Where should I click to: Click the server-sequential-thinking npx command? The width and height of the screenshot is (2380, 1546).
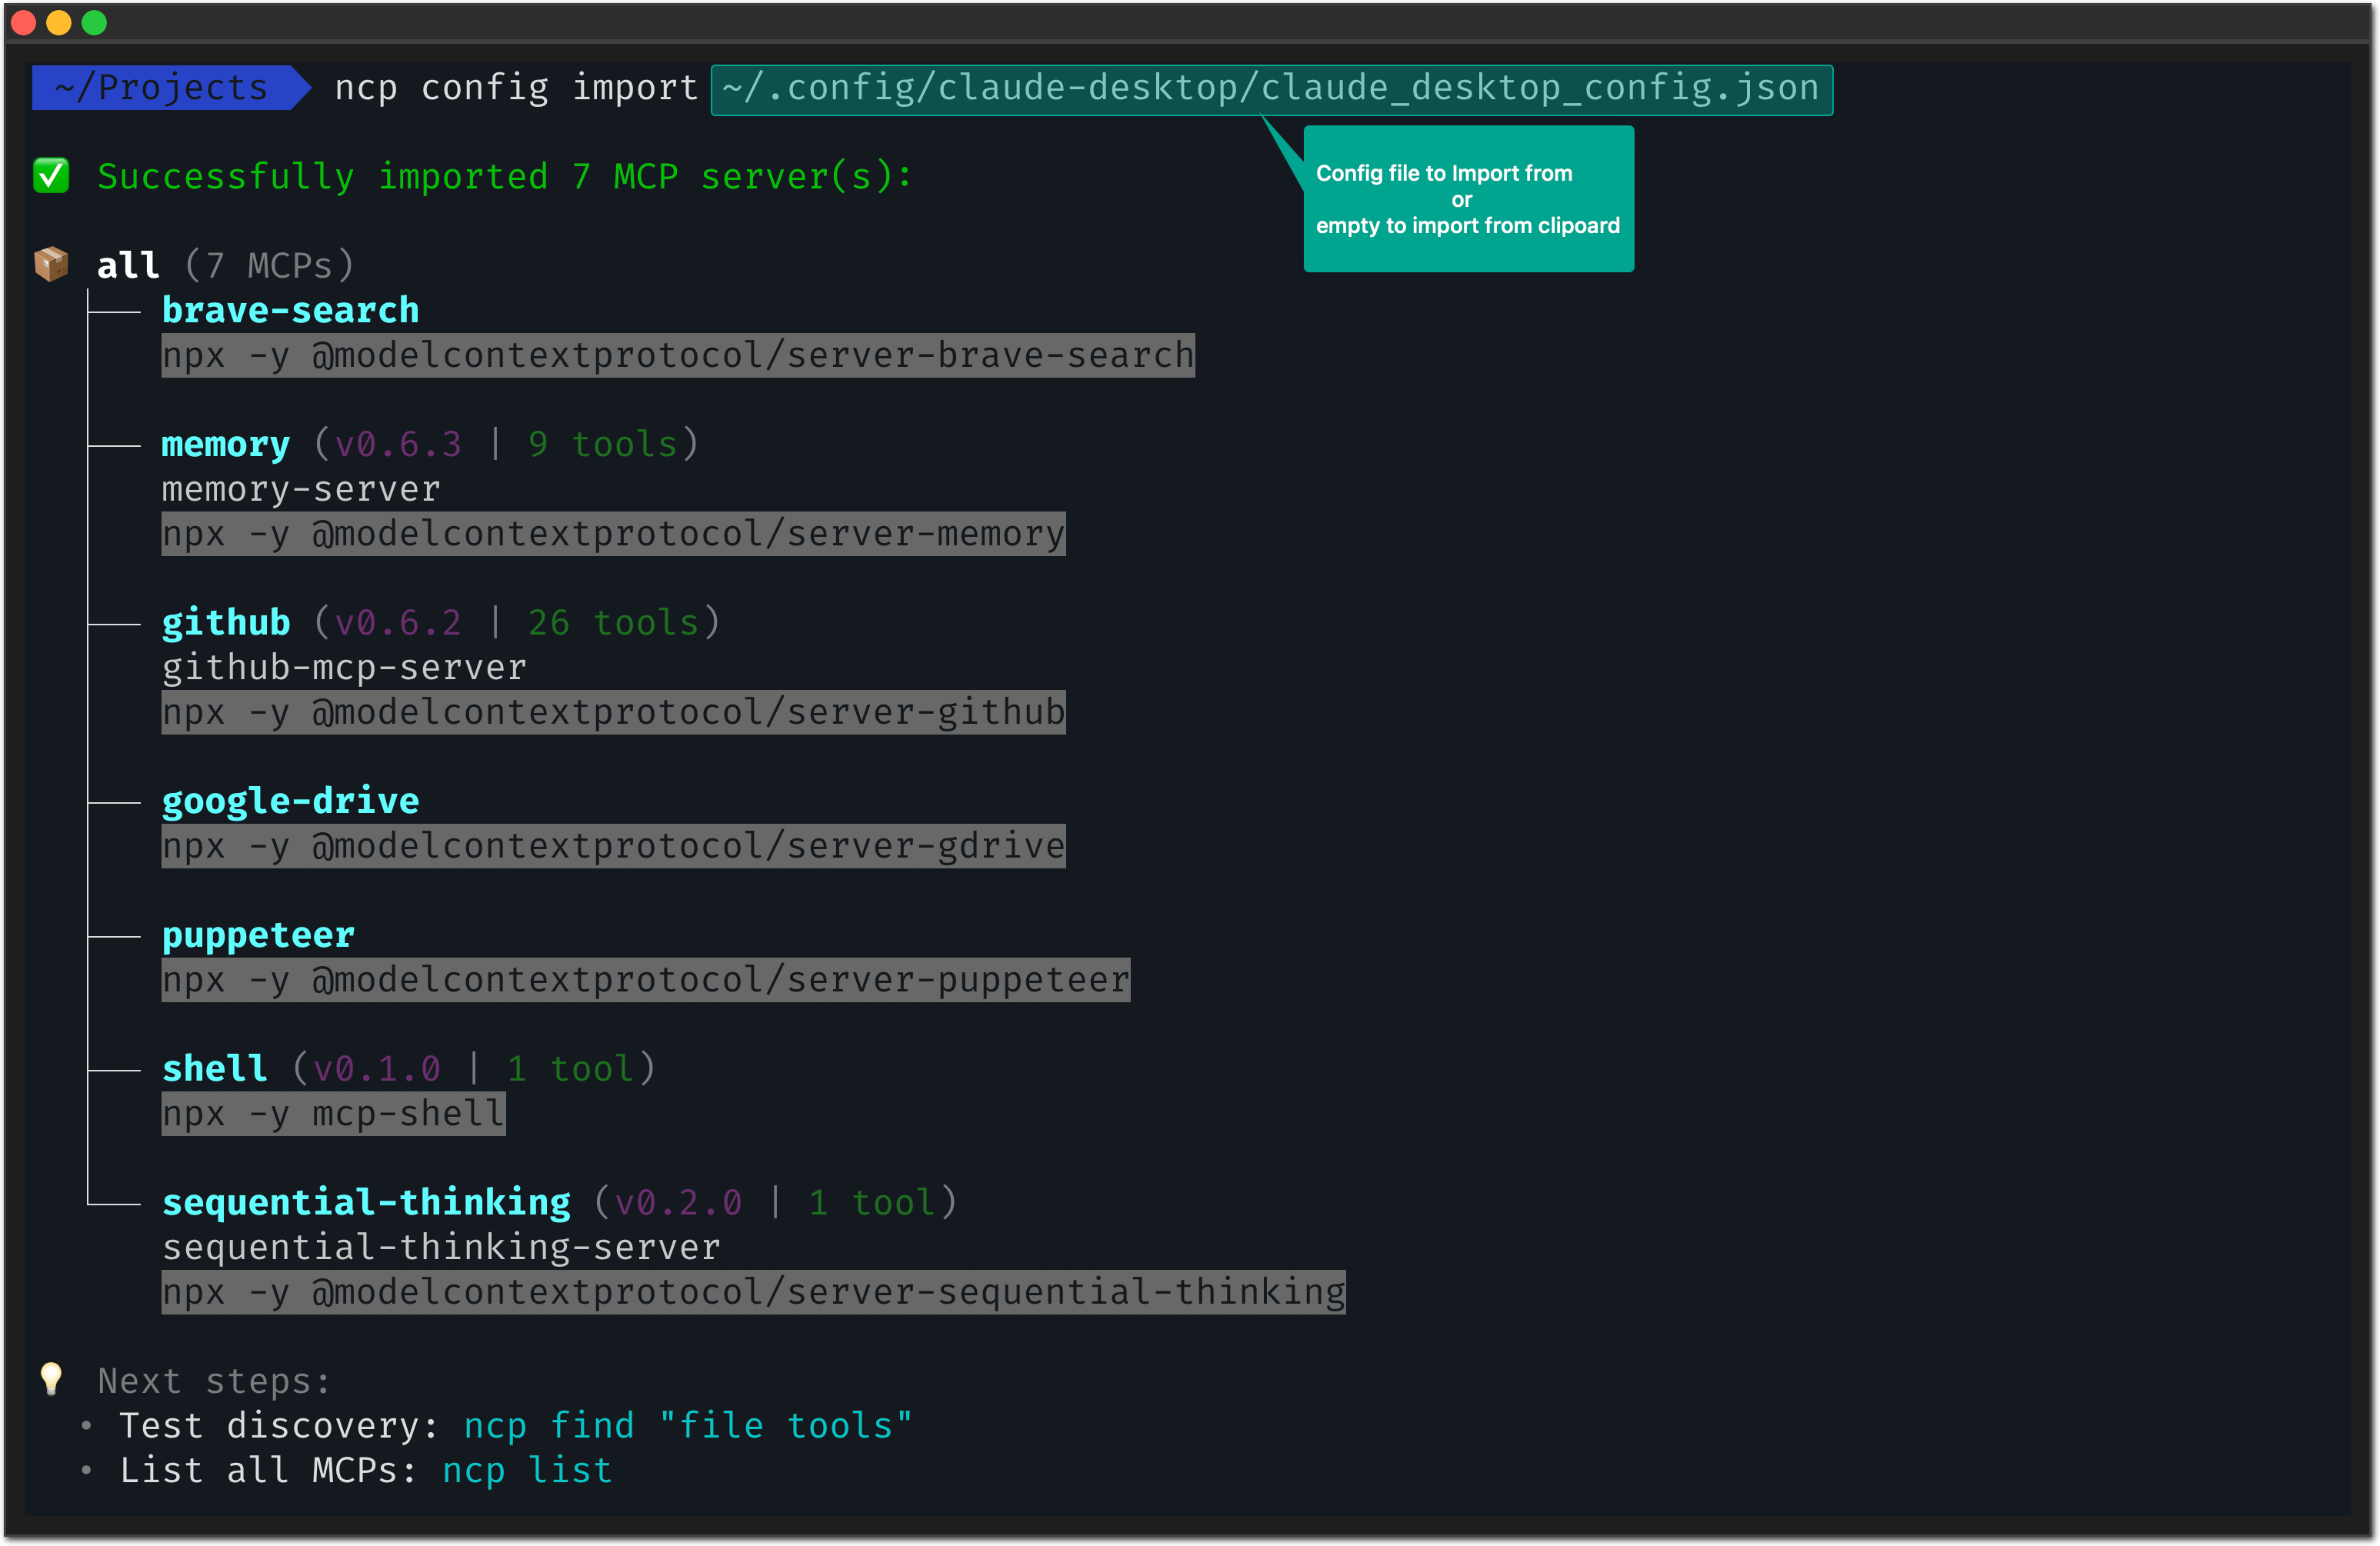(753, 1292)
